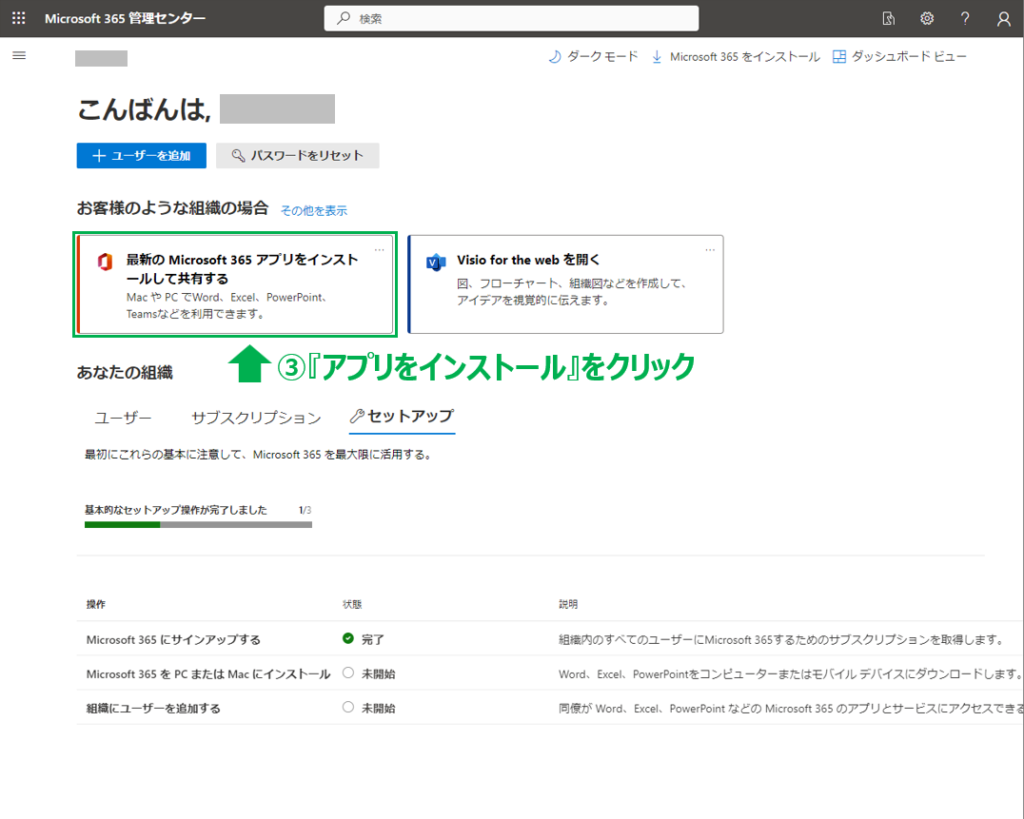
Task: Switch to the ユーザー tab
Action: click(x=123, y=417)
